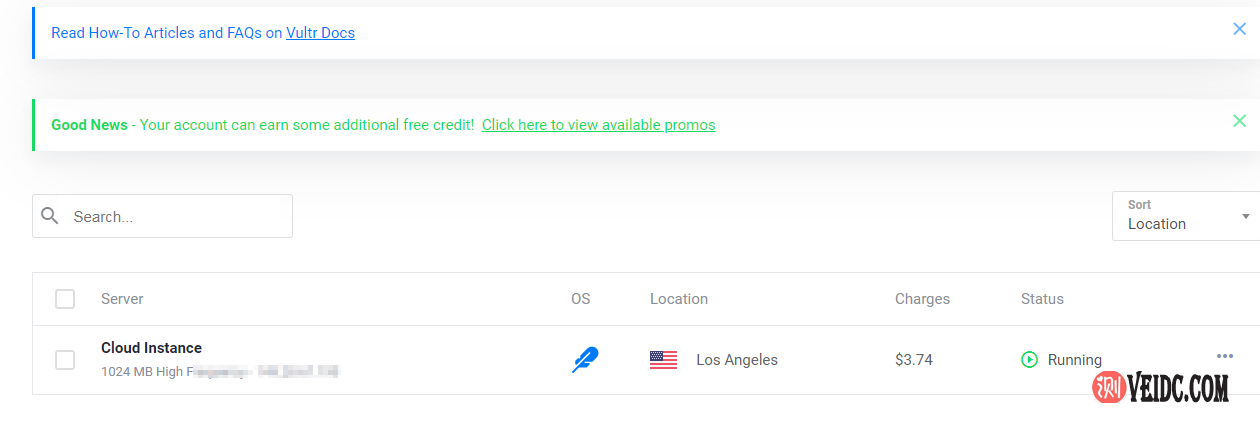Close the Good News promo banner
The width and height of the screenshot is (1260, 433).
click(x=1239, y=121)
